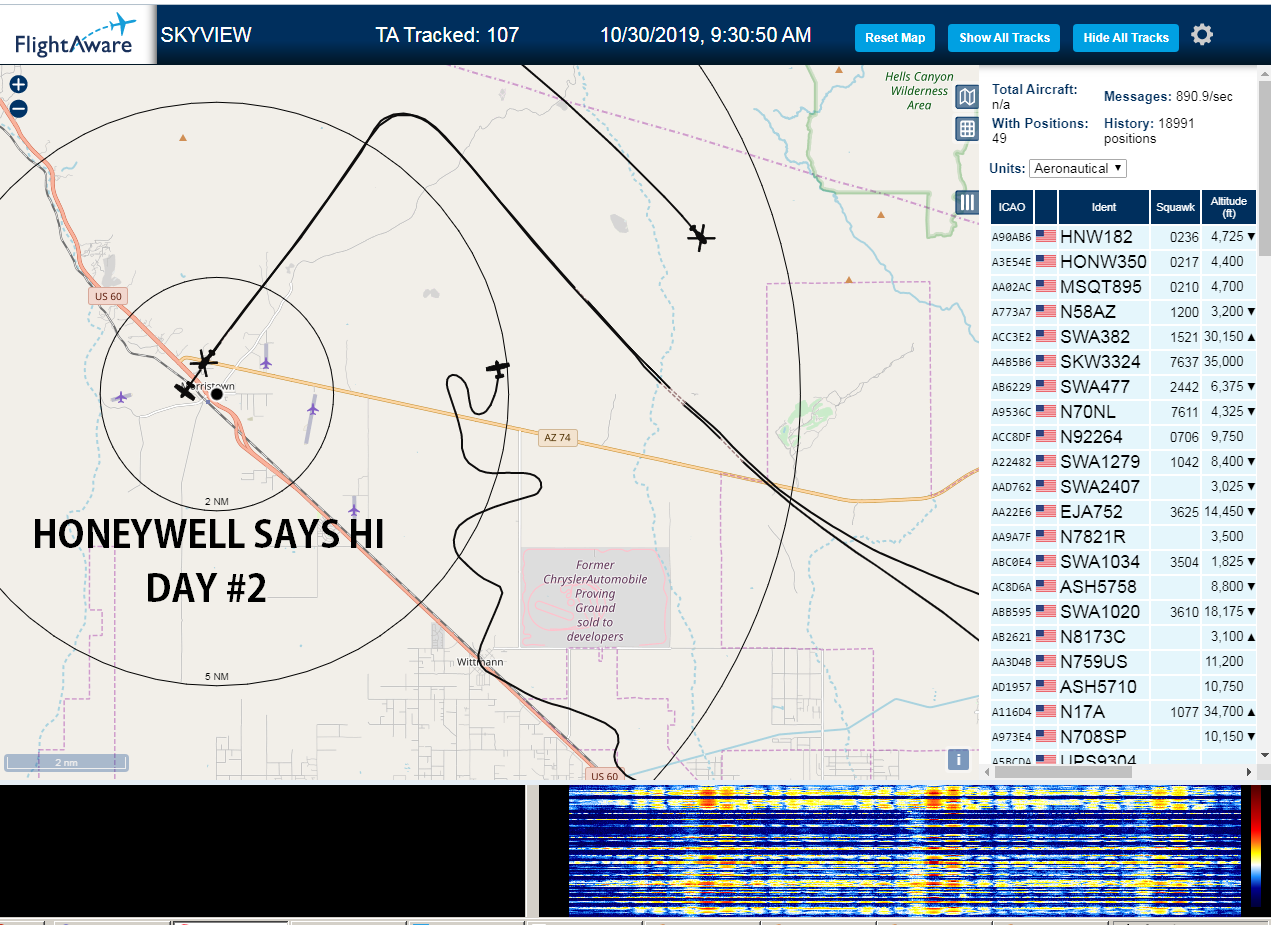1271x925 pixels.
Task: Select the HNW182 aircraft row
Action: click(x=1123, y=237)
